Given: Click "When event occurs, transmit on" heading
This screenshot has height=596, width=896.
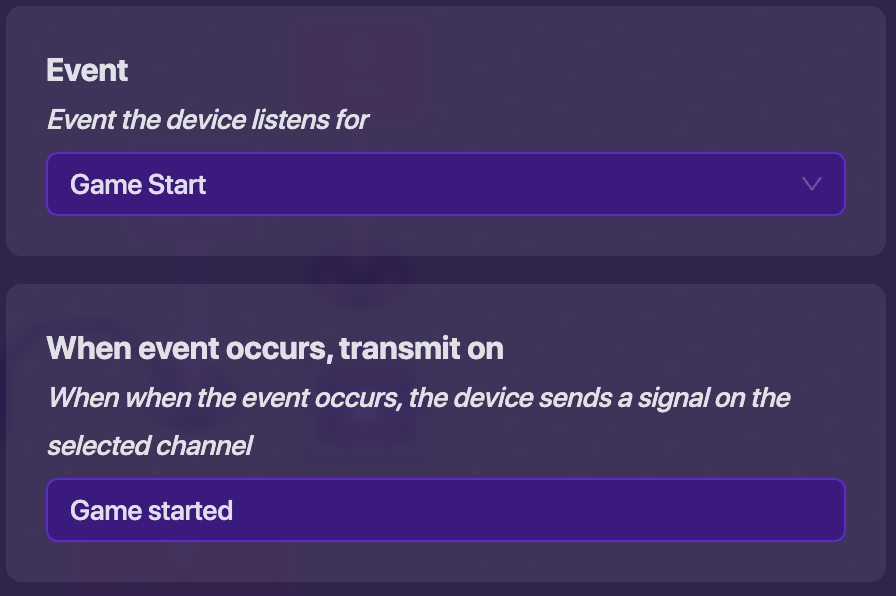Looking at the screenshot, I should pos(275,348).
